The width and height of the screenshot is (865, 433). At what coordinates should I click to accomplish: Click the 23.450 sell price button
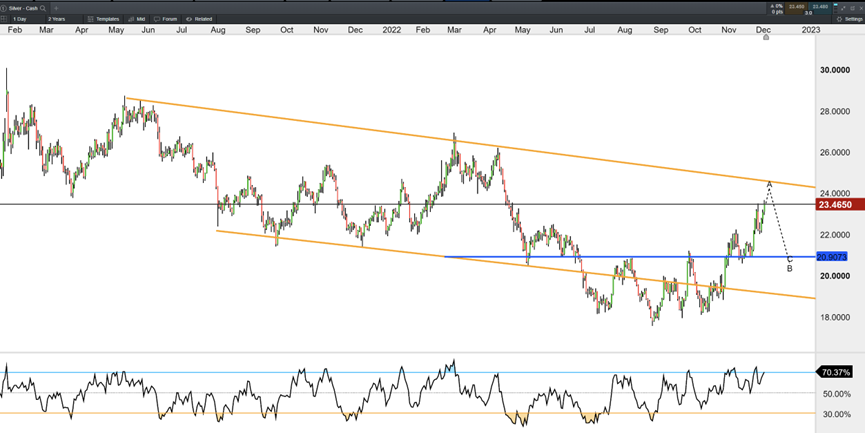tap(796, 8)
